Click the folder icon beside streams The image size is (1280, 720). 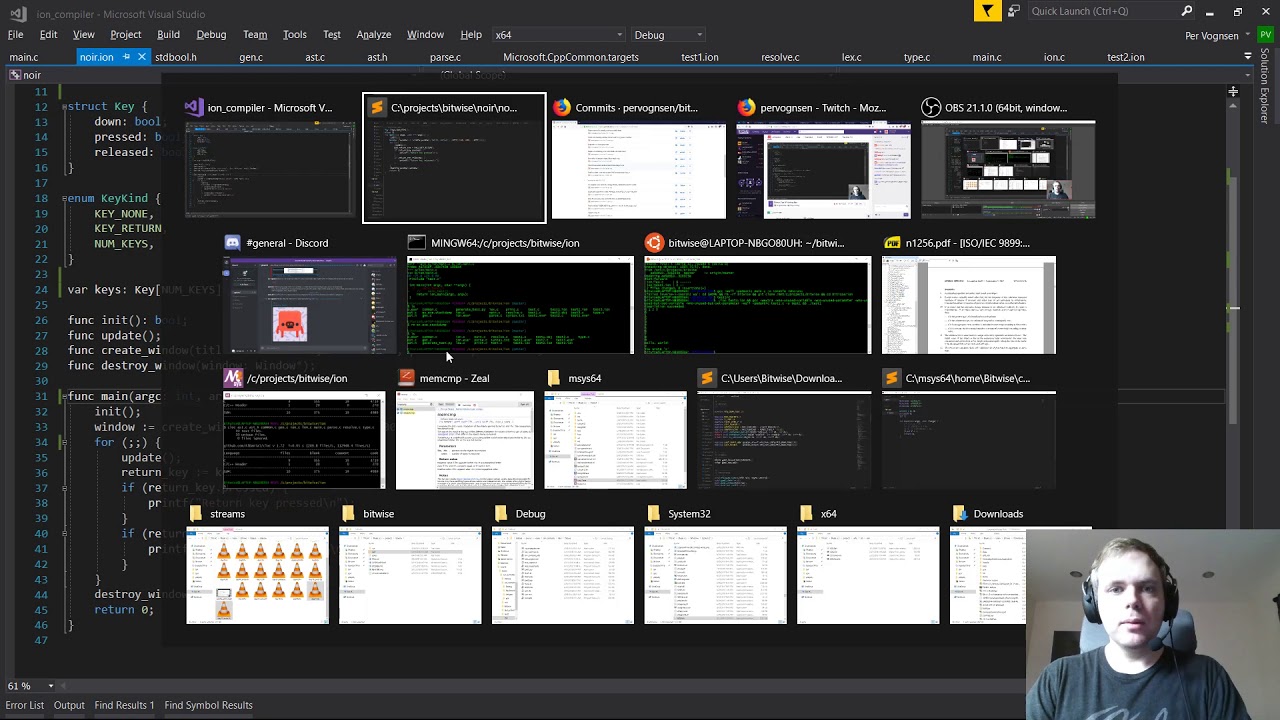196,514
